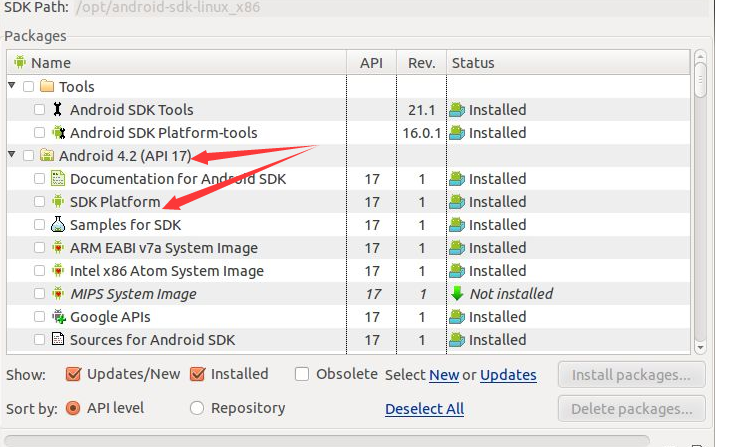Click the green Not installed download arrow
This screenshot has width=752, height=447.
pyautogui.click(x=457, y=294)
